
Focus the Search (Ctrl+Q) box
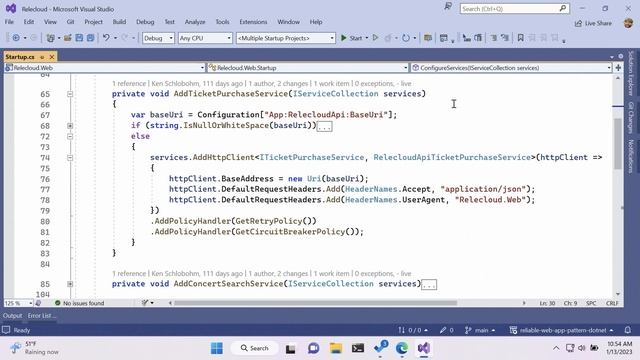514,9
